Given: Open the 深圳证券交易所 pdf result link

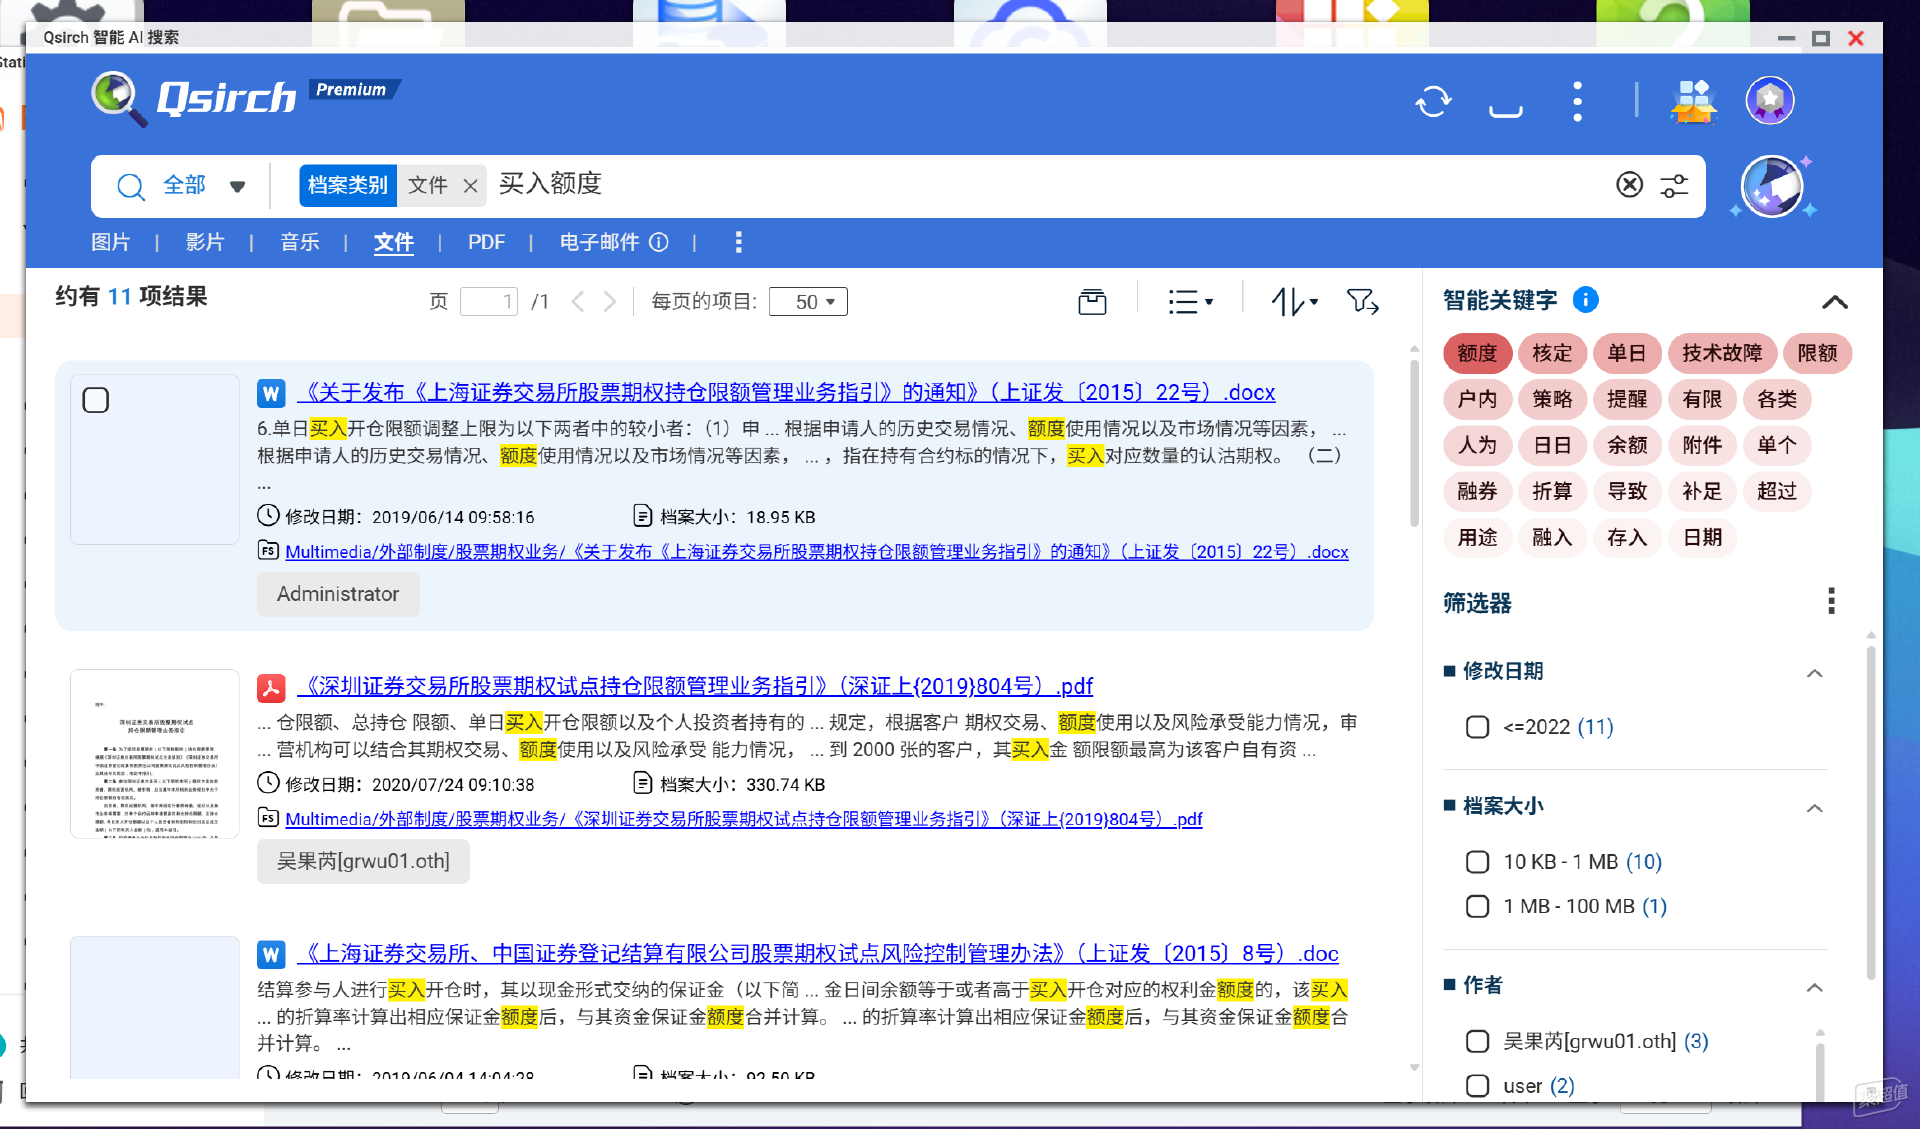Looking at the screenshot, I should pyautogui.click(x=696, y=686).
